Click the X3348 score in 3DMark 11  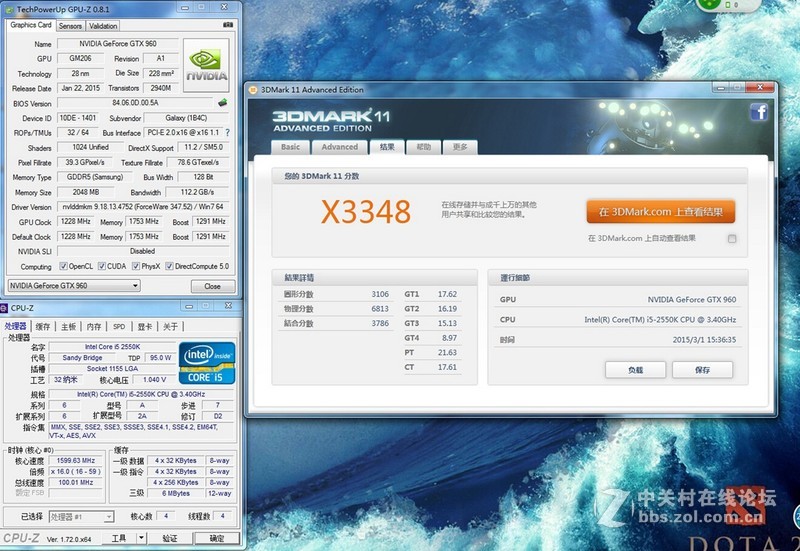pos(366,212)
